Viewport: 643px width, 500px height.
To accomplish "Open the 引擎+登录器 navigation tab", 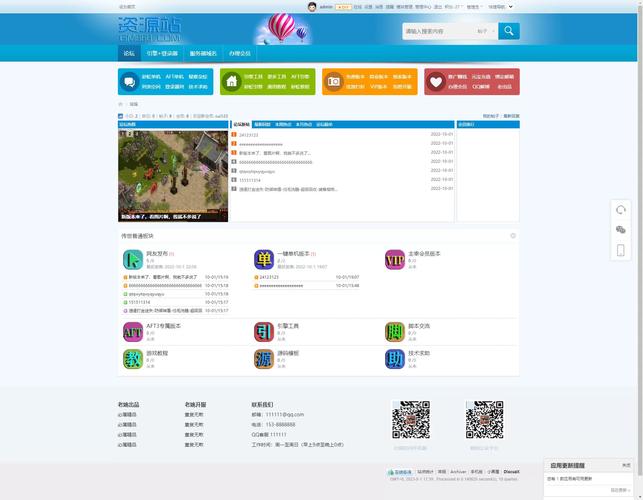I will (x=162, y=53).
